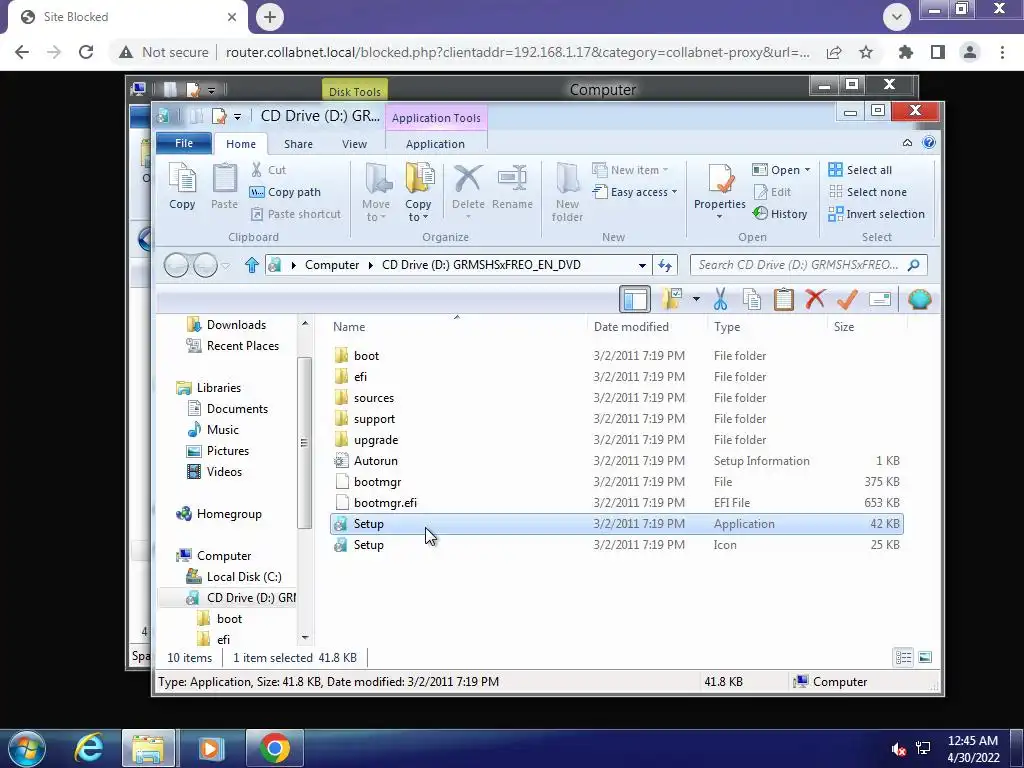Select the Setup icon file row
This screenshot has width=1024, height=768.
click(x=616, y=545)
